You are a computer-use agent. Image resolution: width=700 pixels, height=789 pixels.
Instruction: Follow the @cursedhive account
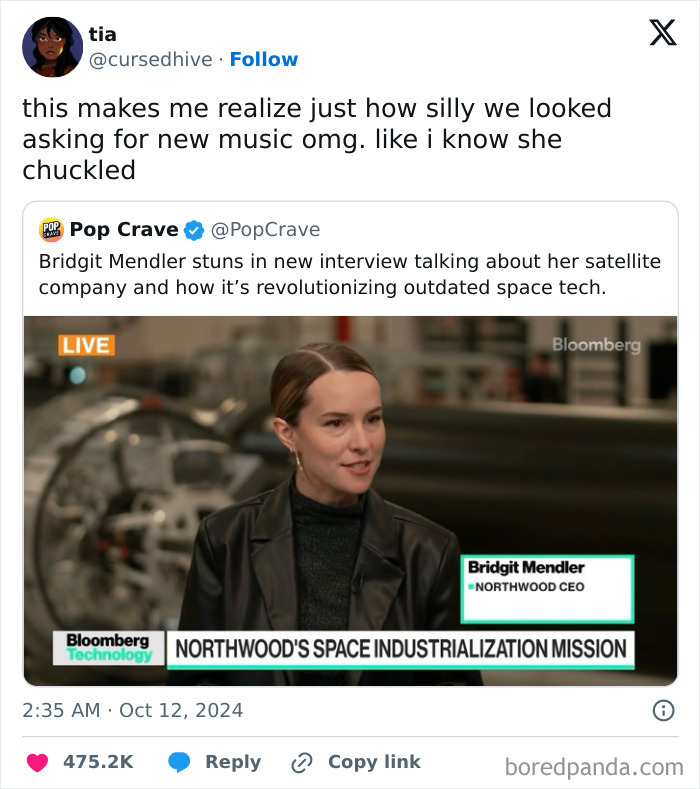click(263, 59)
